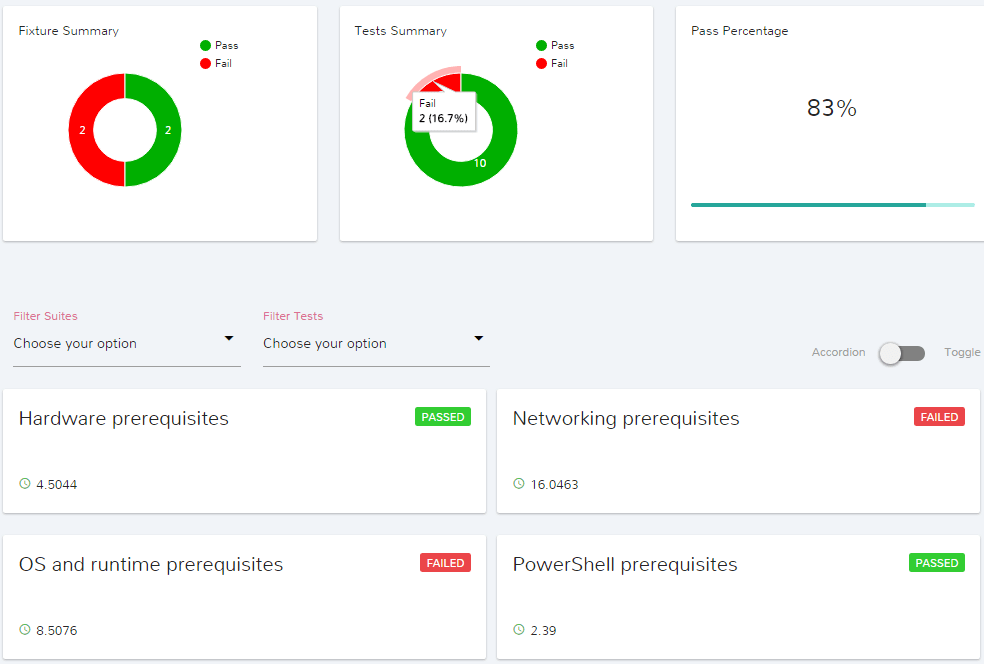Click PASSED badge on PowerShell prerequisites
The image size is (984, 664).
point(937,563)
